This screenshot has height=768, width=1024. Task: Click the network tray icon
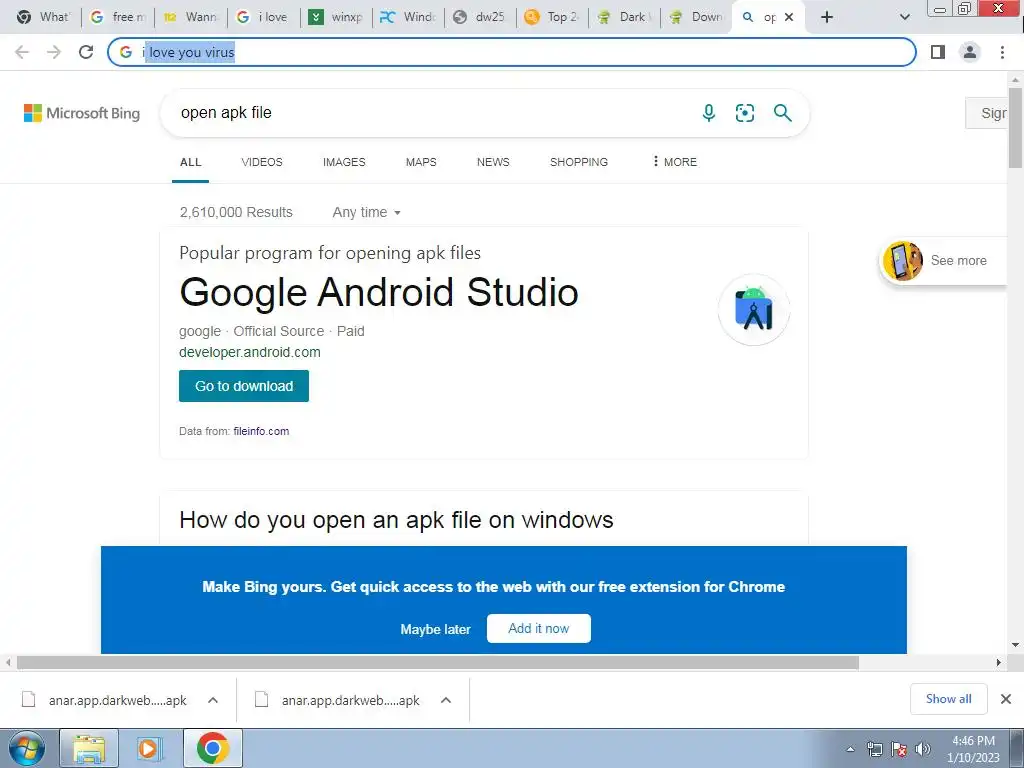tap(875, 749)
